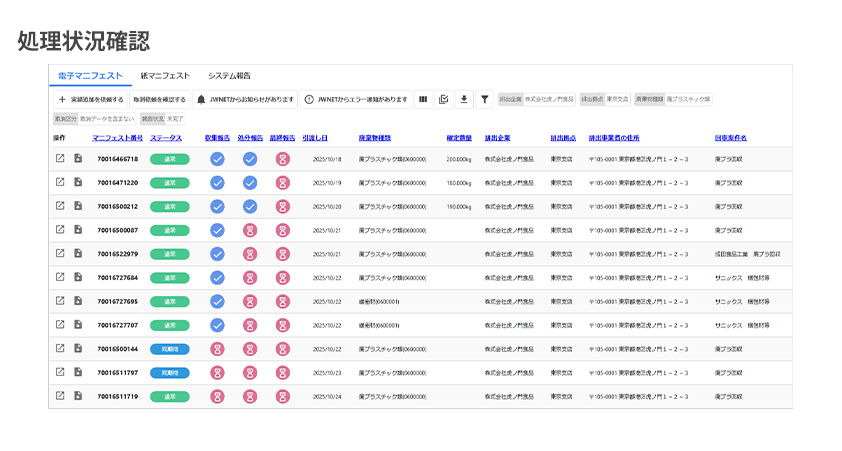The image size is (842, 451).
Task: Open the filter funnel icon
Action: 484,100
